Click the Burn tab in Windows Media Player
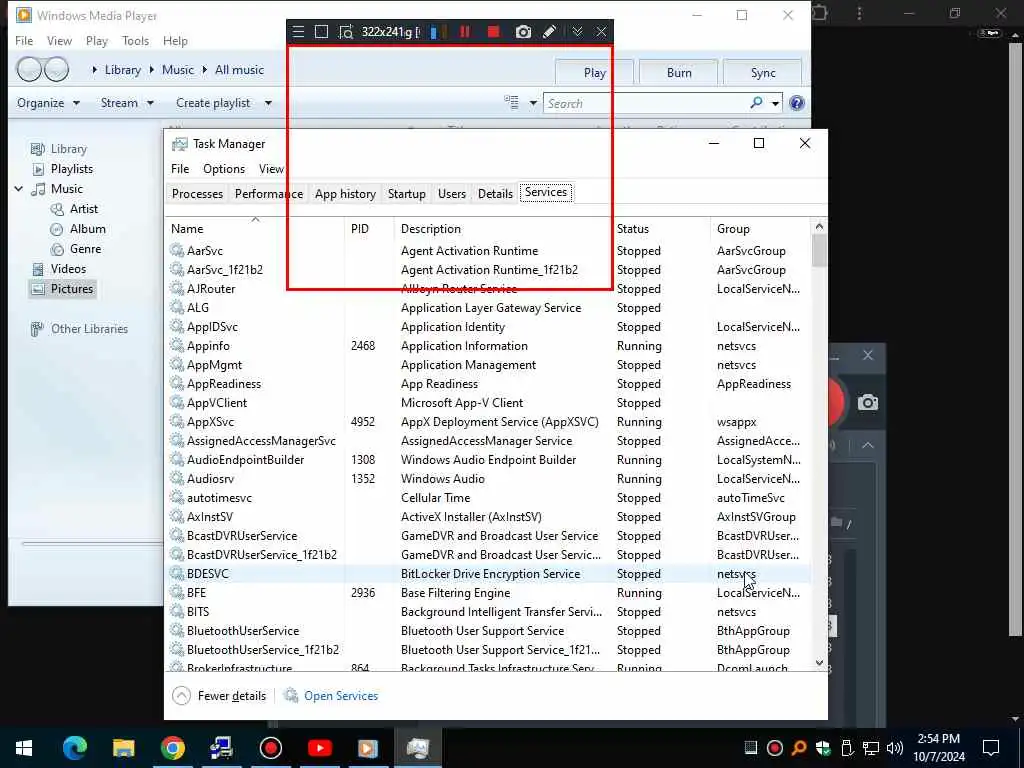1024x768 pixels. [679, 72]
